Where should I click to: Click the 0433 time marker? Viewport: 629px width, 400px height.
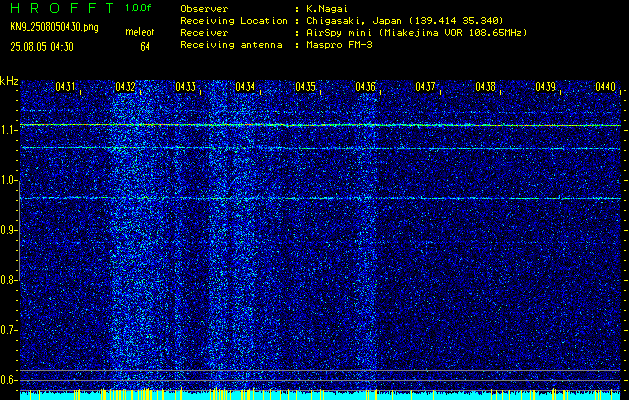click(185, 86)
